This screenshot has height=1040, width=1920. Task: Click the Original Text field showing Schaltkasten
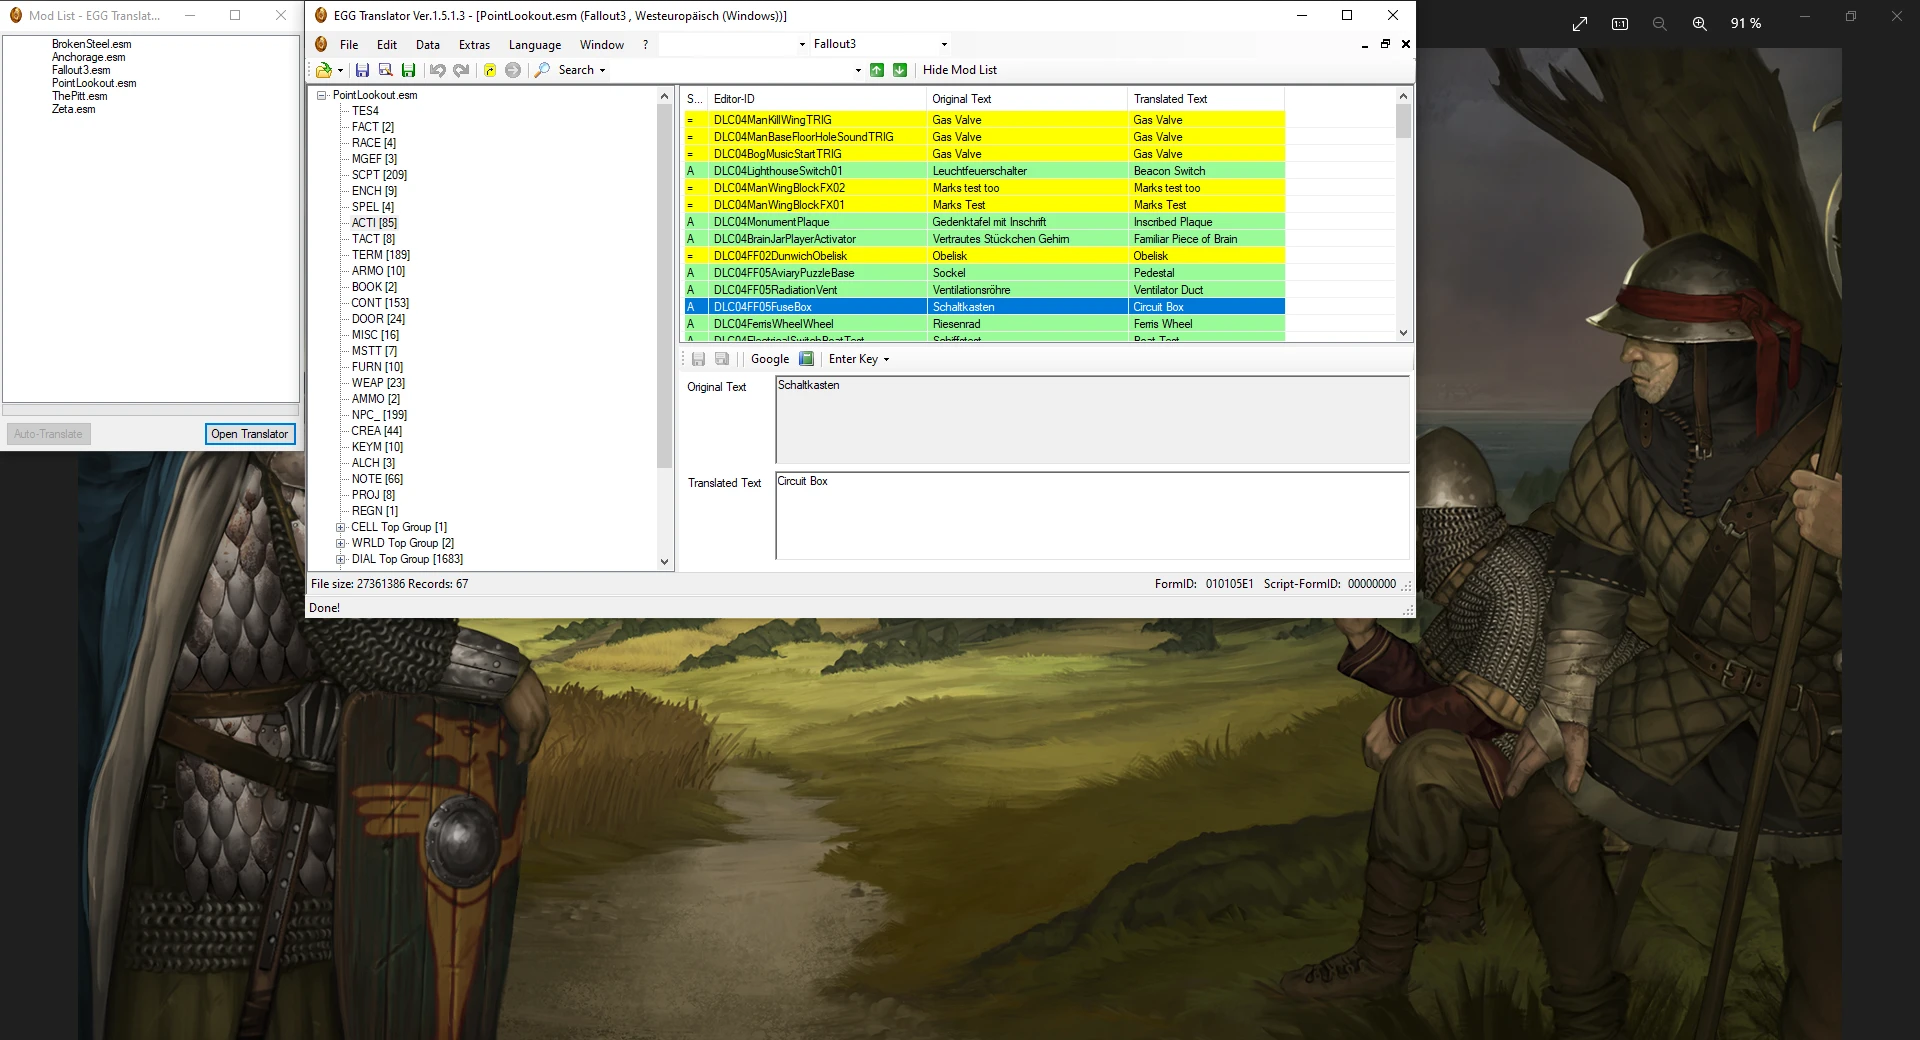1092,419
